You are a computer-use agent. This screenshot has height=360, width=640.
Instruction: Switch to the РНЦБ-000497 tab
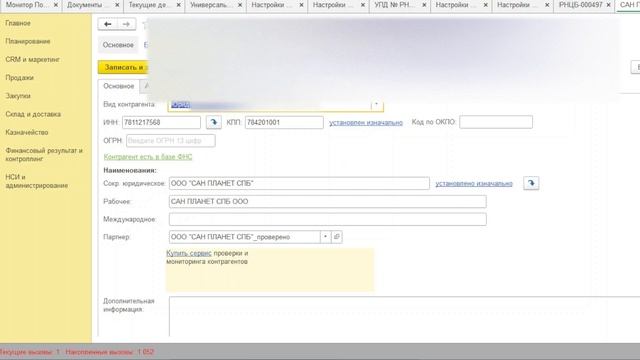click(x=580, y=5)
